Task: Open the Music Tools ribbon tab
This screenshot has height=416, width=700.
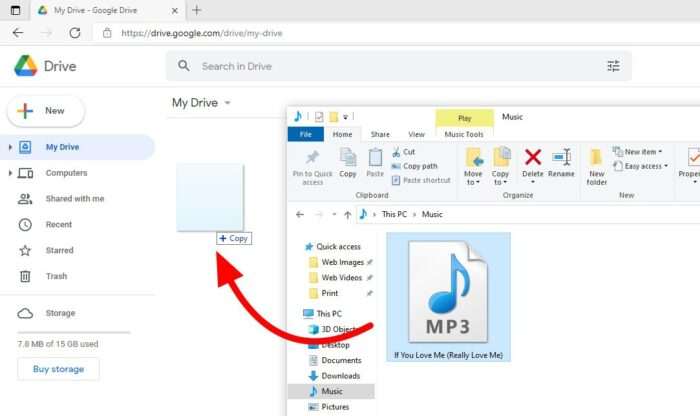Action: pos(464,134)
